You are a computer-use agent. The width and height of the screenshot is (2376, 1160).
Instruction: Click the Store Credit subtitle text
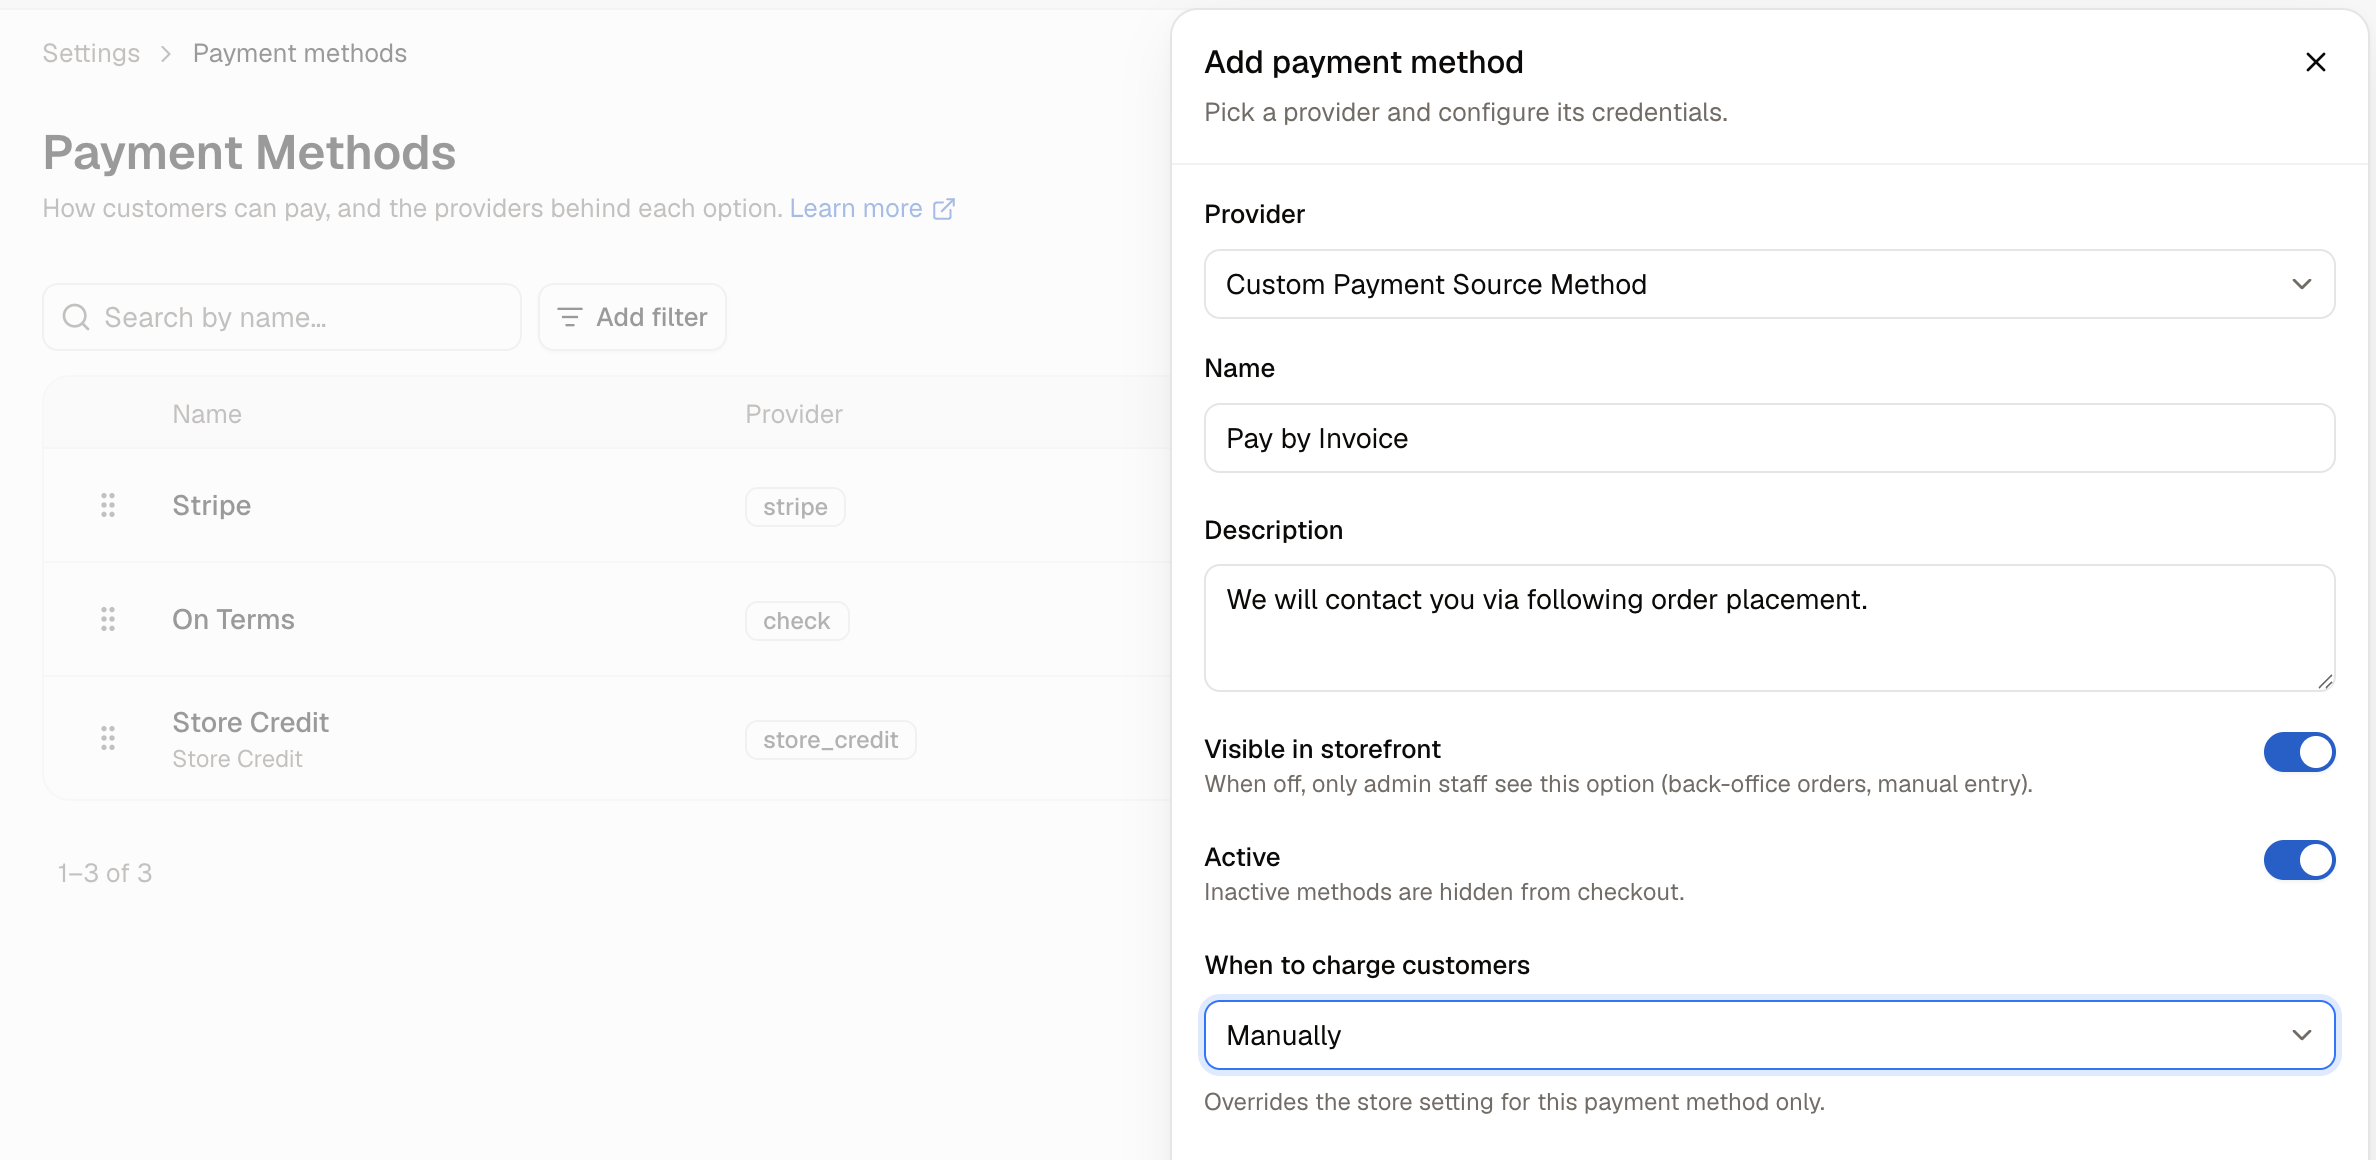pos(237,759)
